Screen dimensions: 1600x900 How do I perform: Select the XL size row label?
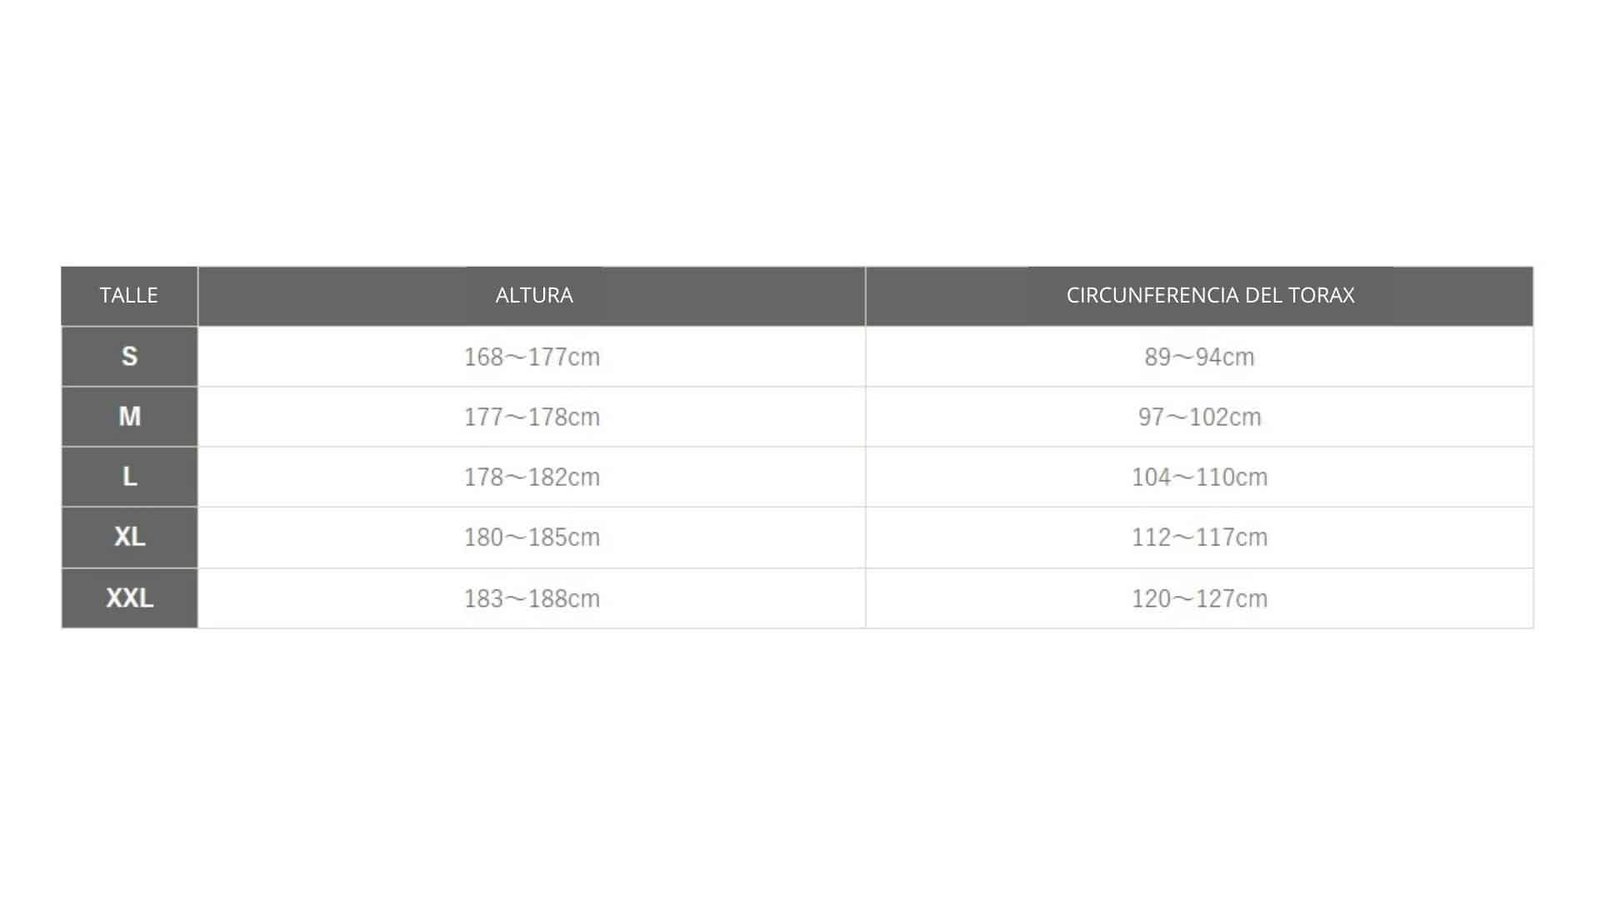pos(129,538)
